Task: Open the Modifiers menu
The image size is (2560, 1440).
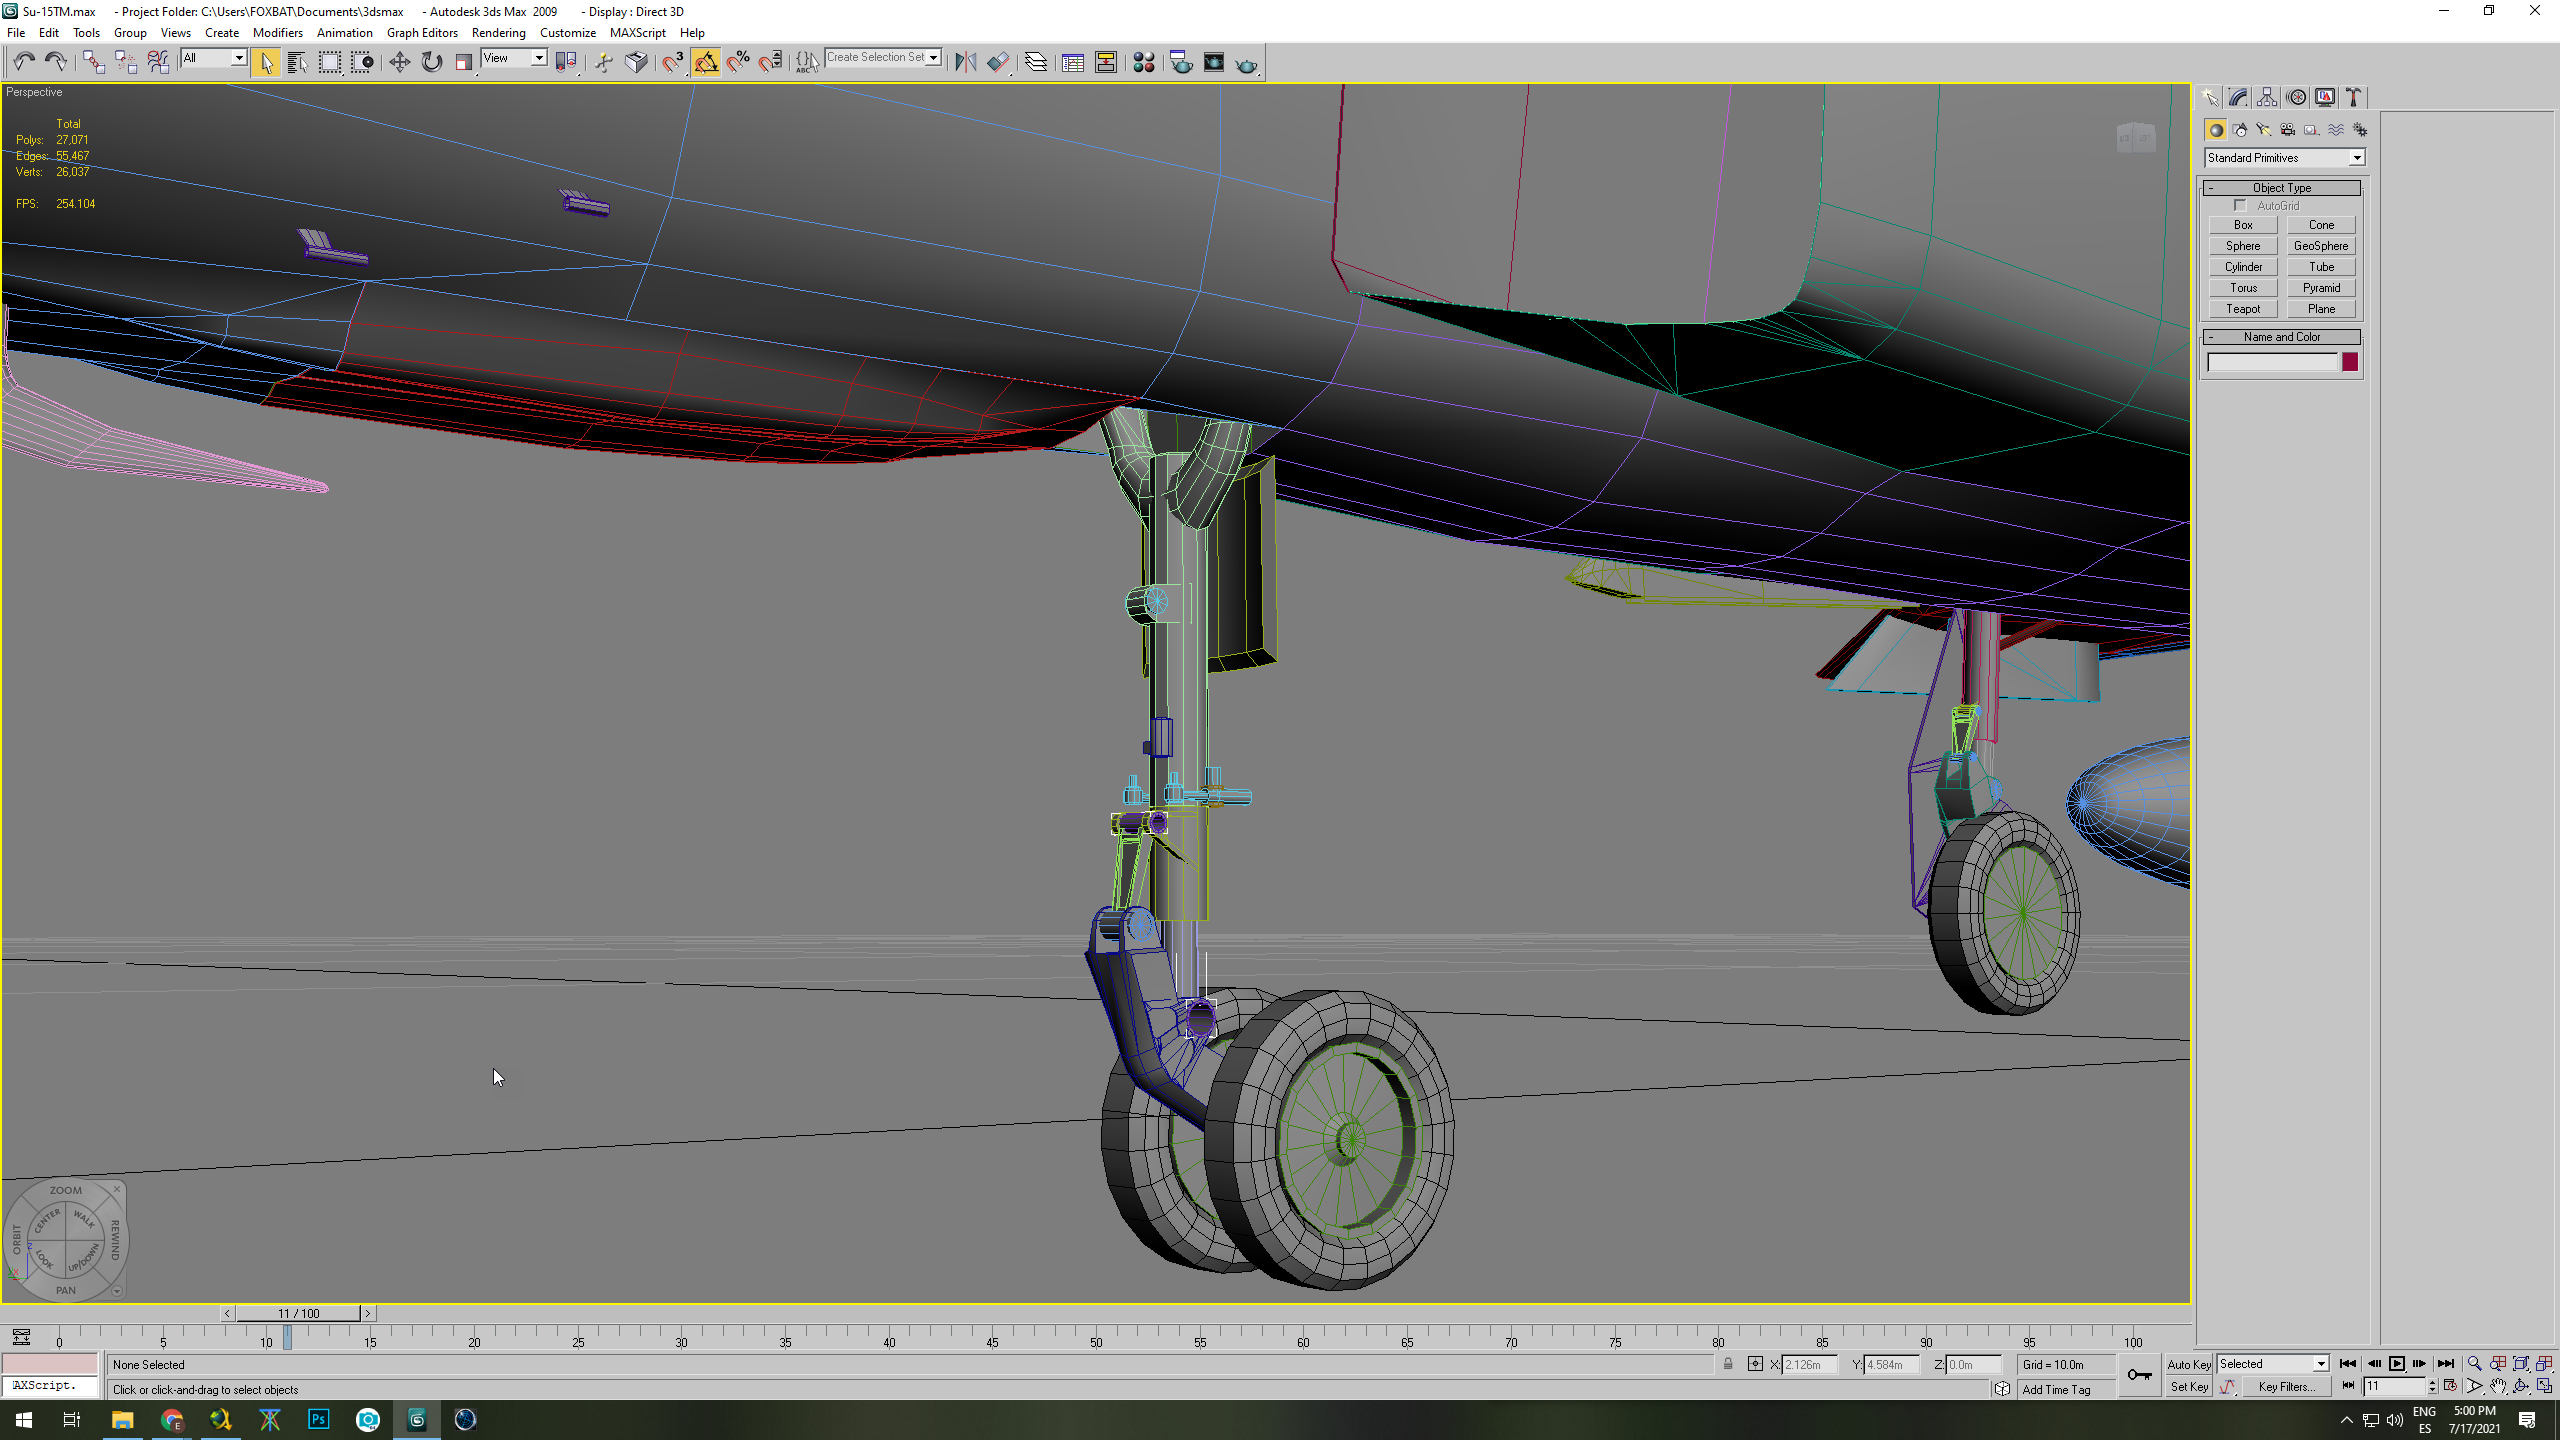Action: 277,33
